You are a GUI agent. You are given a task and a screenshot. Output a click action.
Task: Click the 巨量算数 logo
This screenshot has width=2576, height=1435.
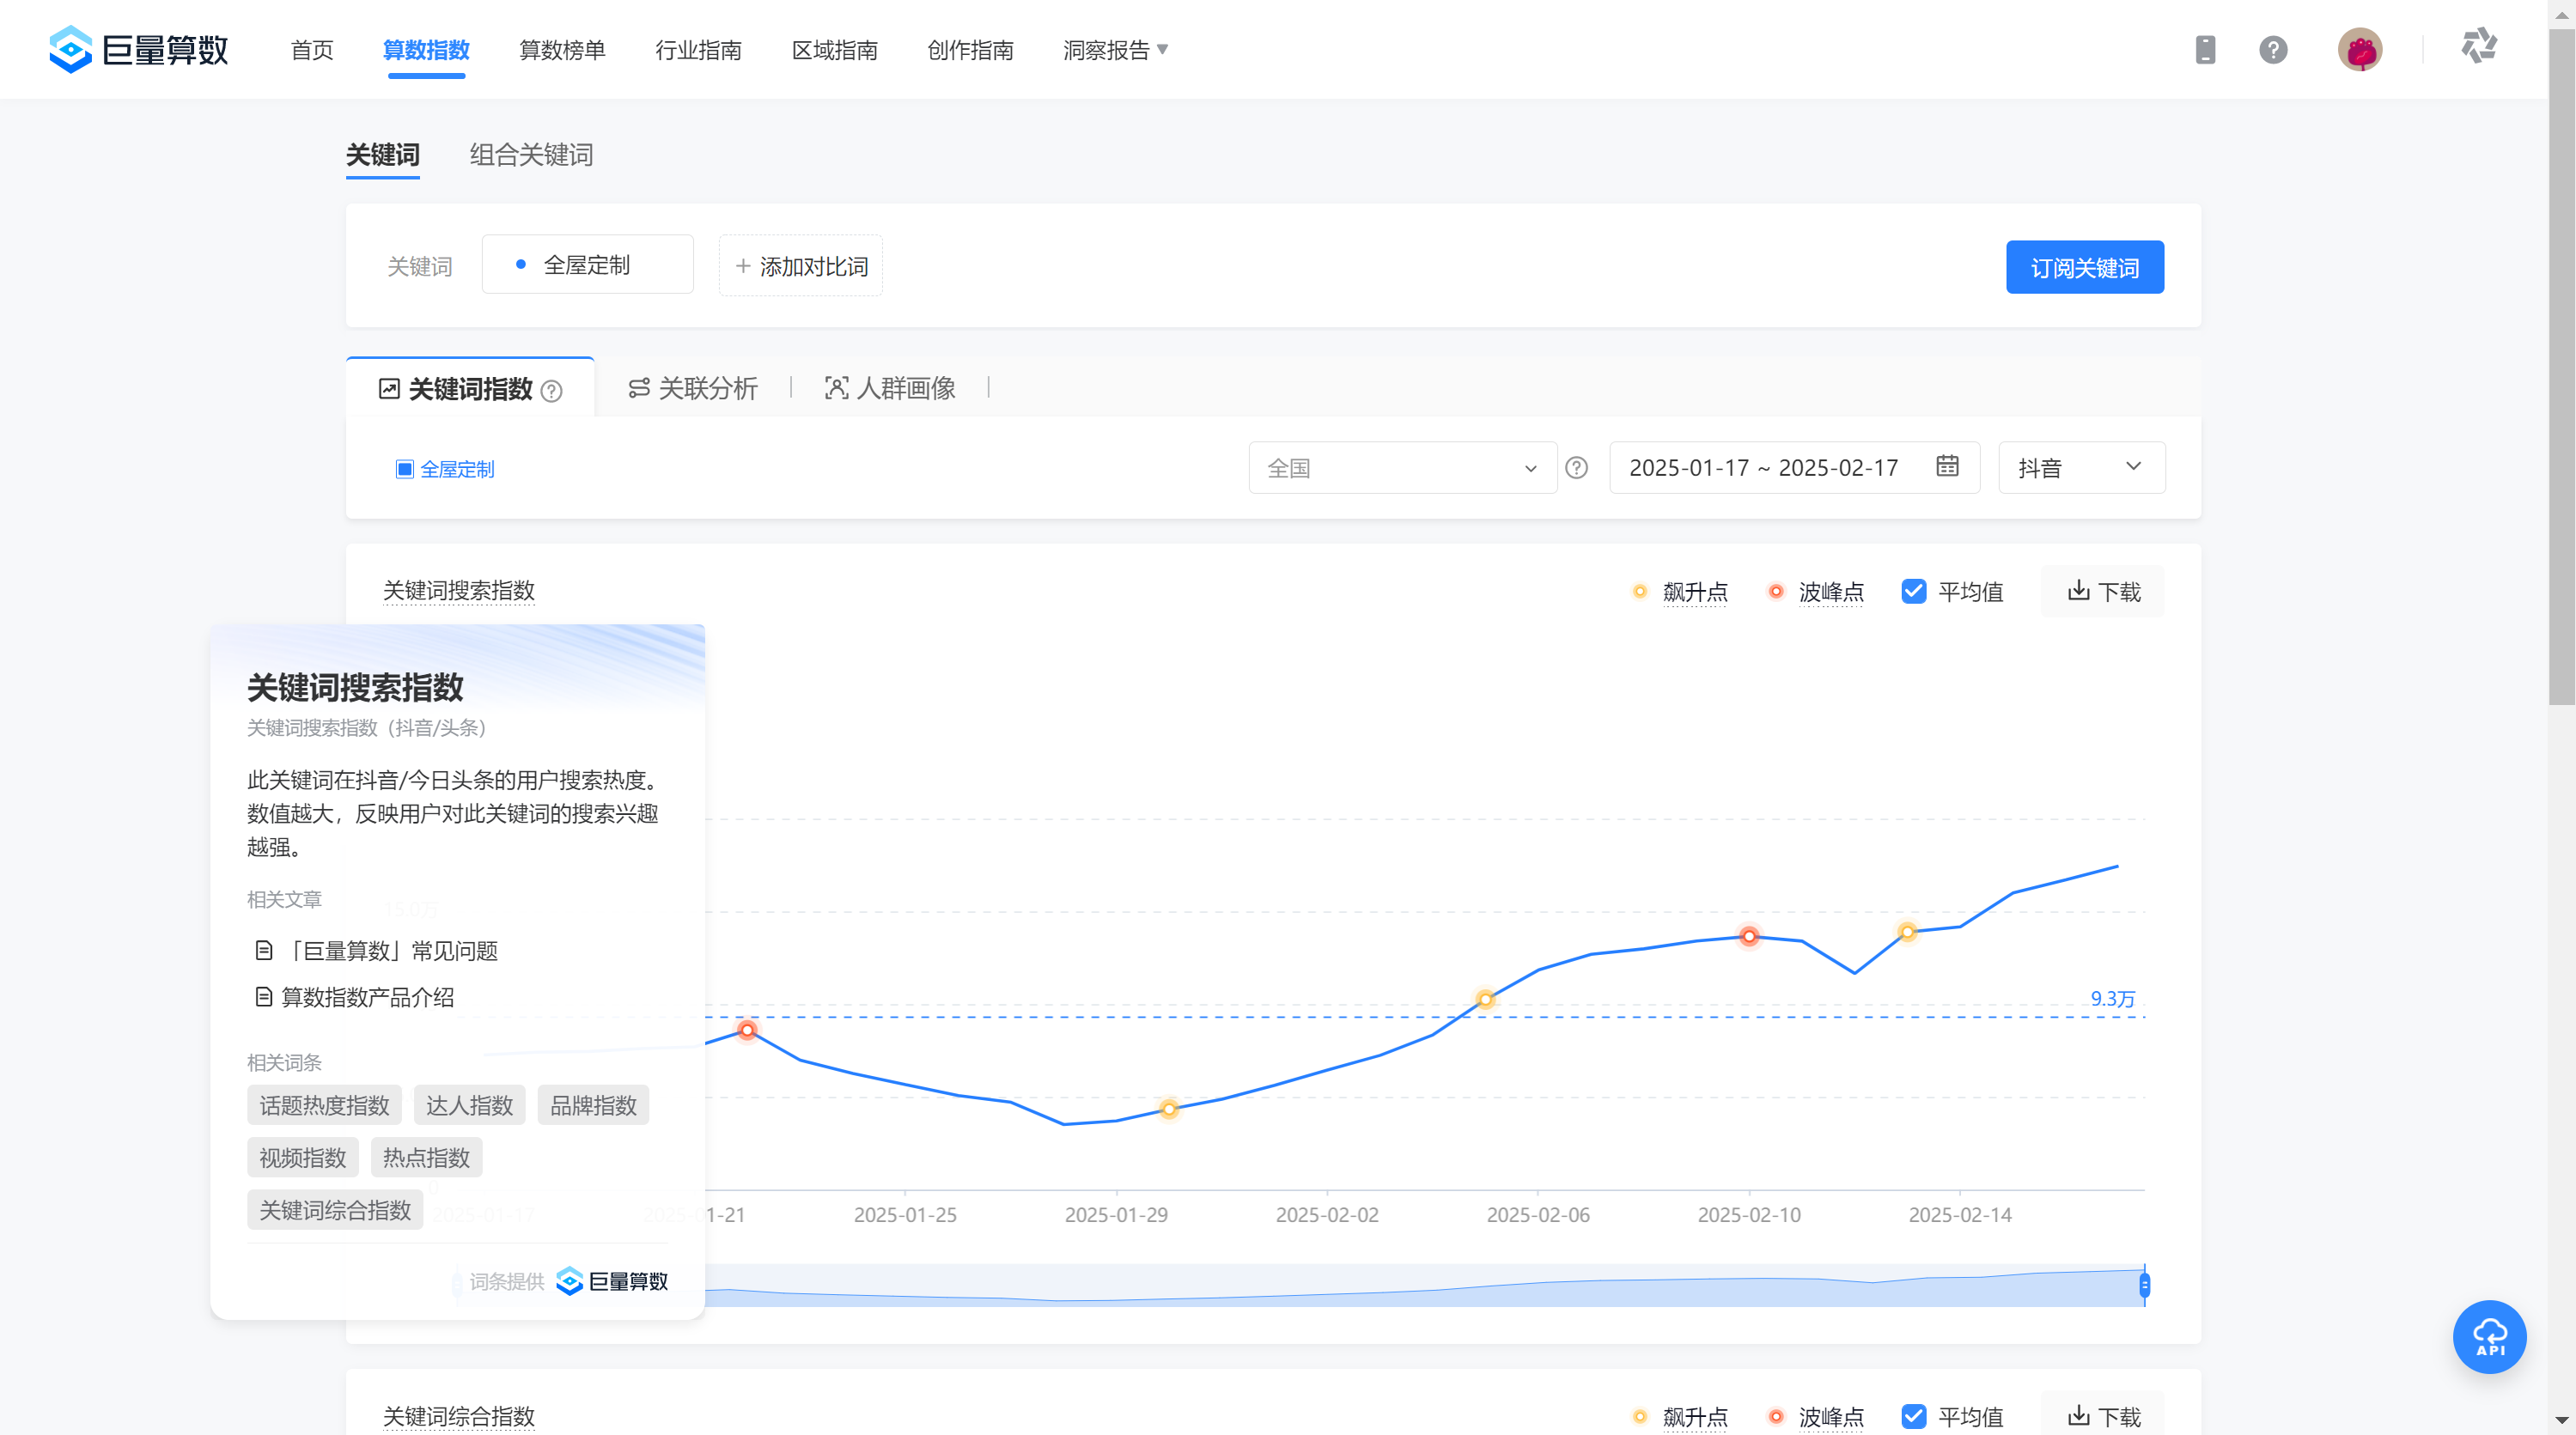(139, 49)
